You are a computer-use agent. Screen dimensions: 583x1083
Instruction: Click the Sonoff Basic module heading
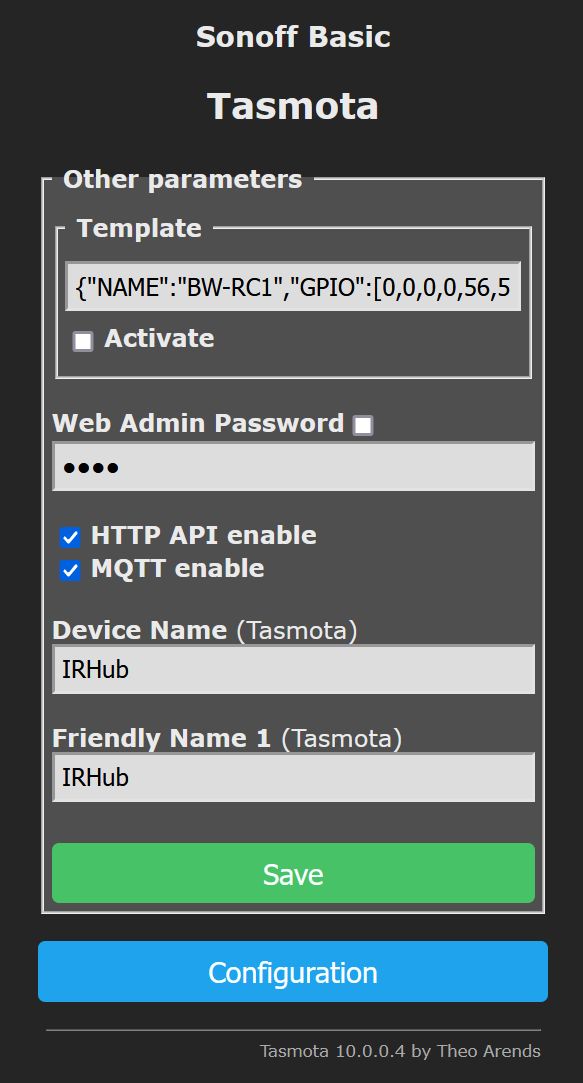click(x=293, y=37)
